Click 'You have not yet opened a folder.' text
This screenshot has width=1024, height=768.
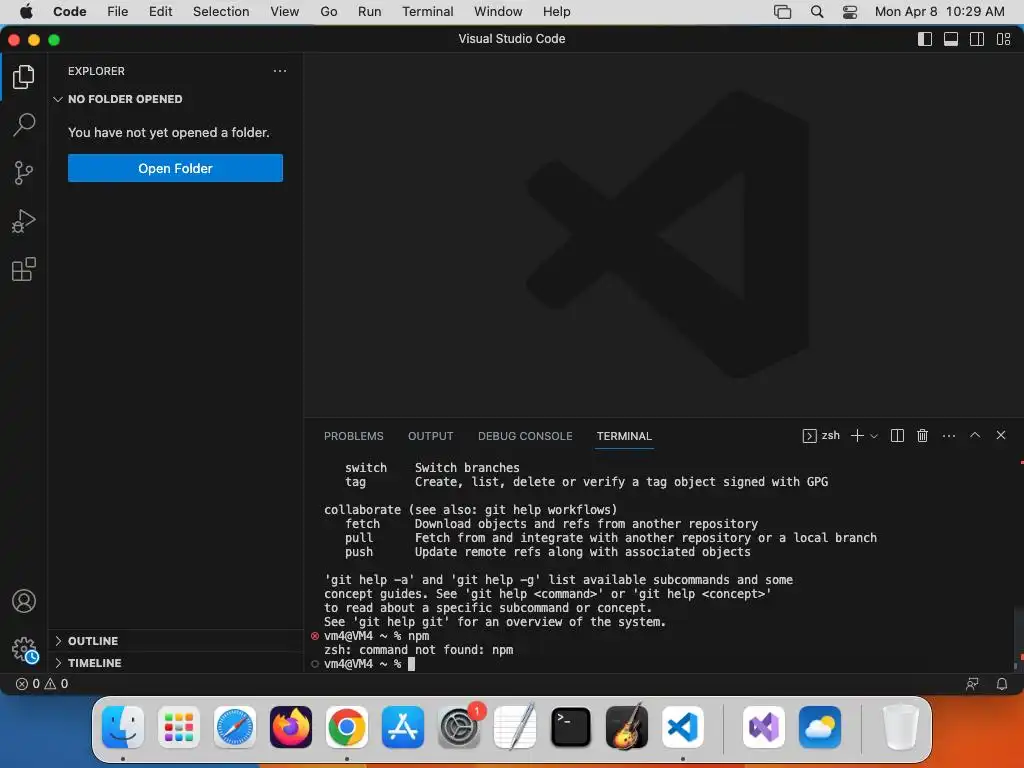(168, 133)
